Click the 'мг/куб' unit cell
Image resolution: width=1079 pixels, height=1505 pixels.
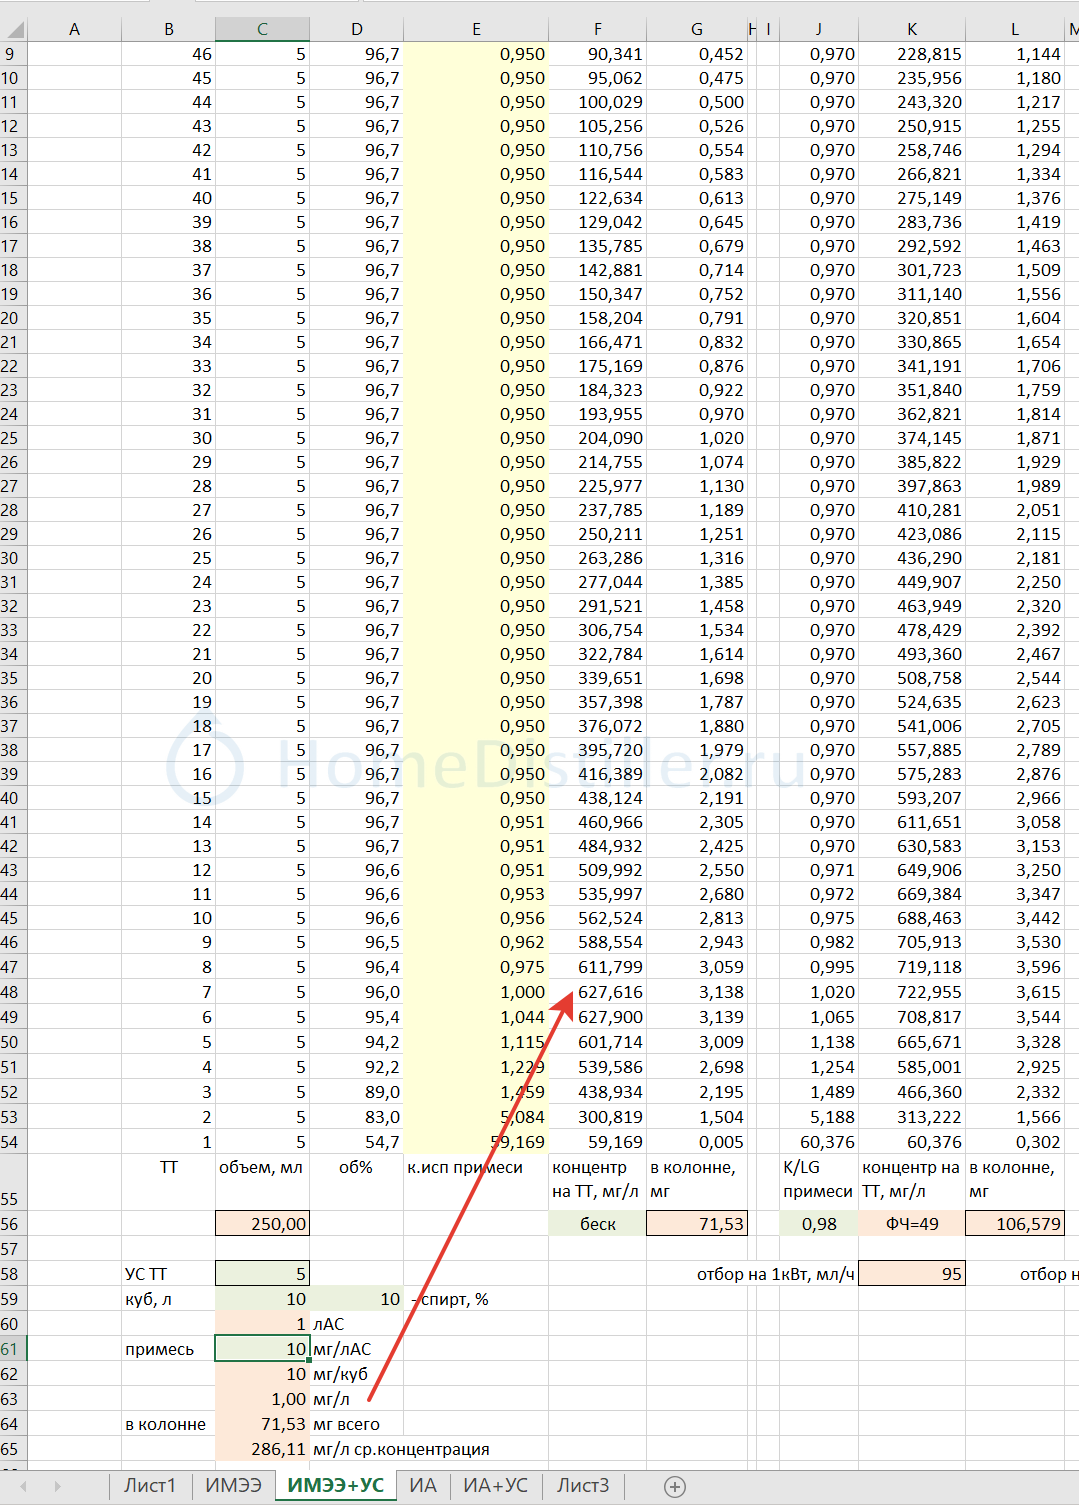point(356,1374)
